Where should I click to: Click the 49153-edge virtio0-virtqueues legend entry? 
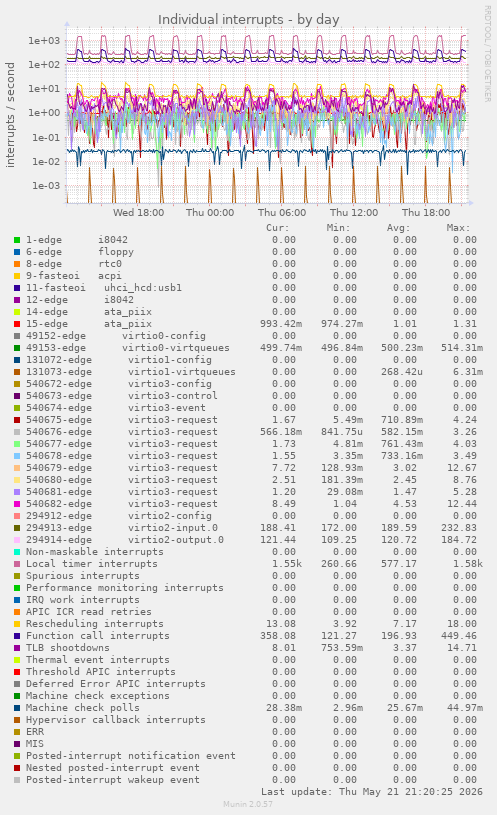(x=128, y=348)
